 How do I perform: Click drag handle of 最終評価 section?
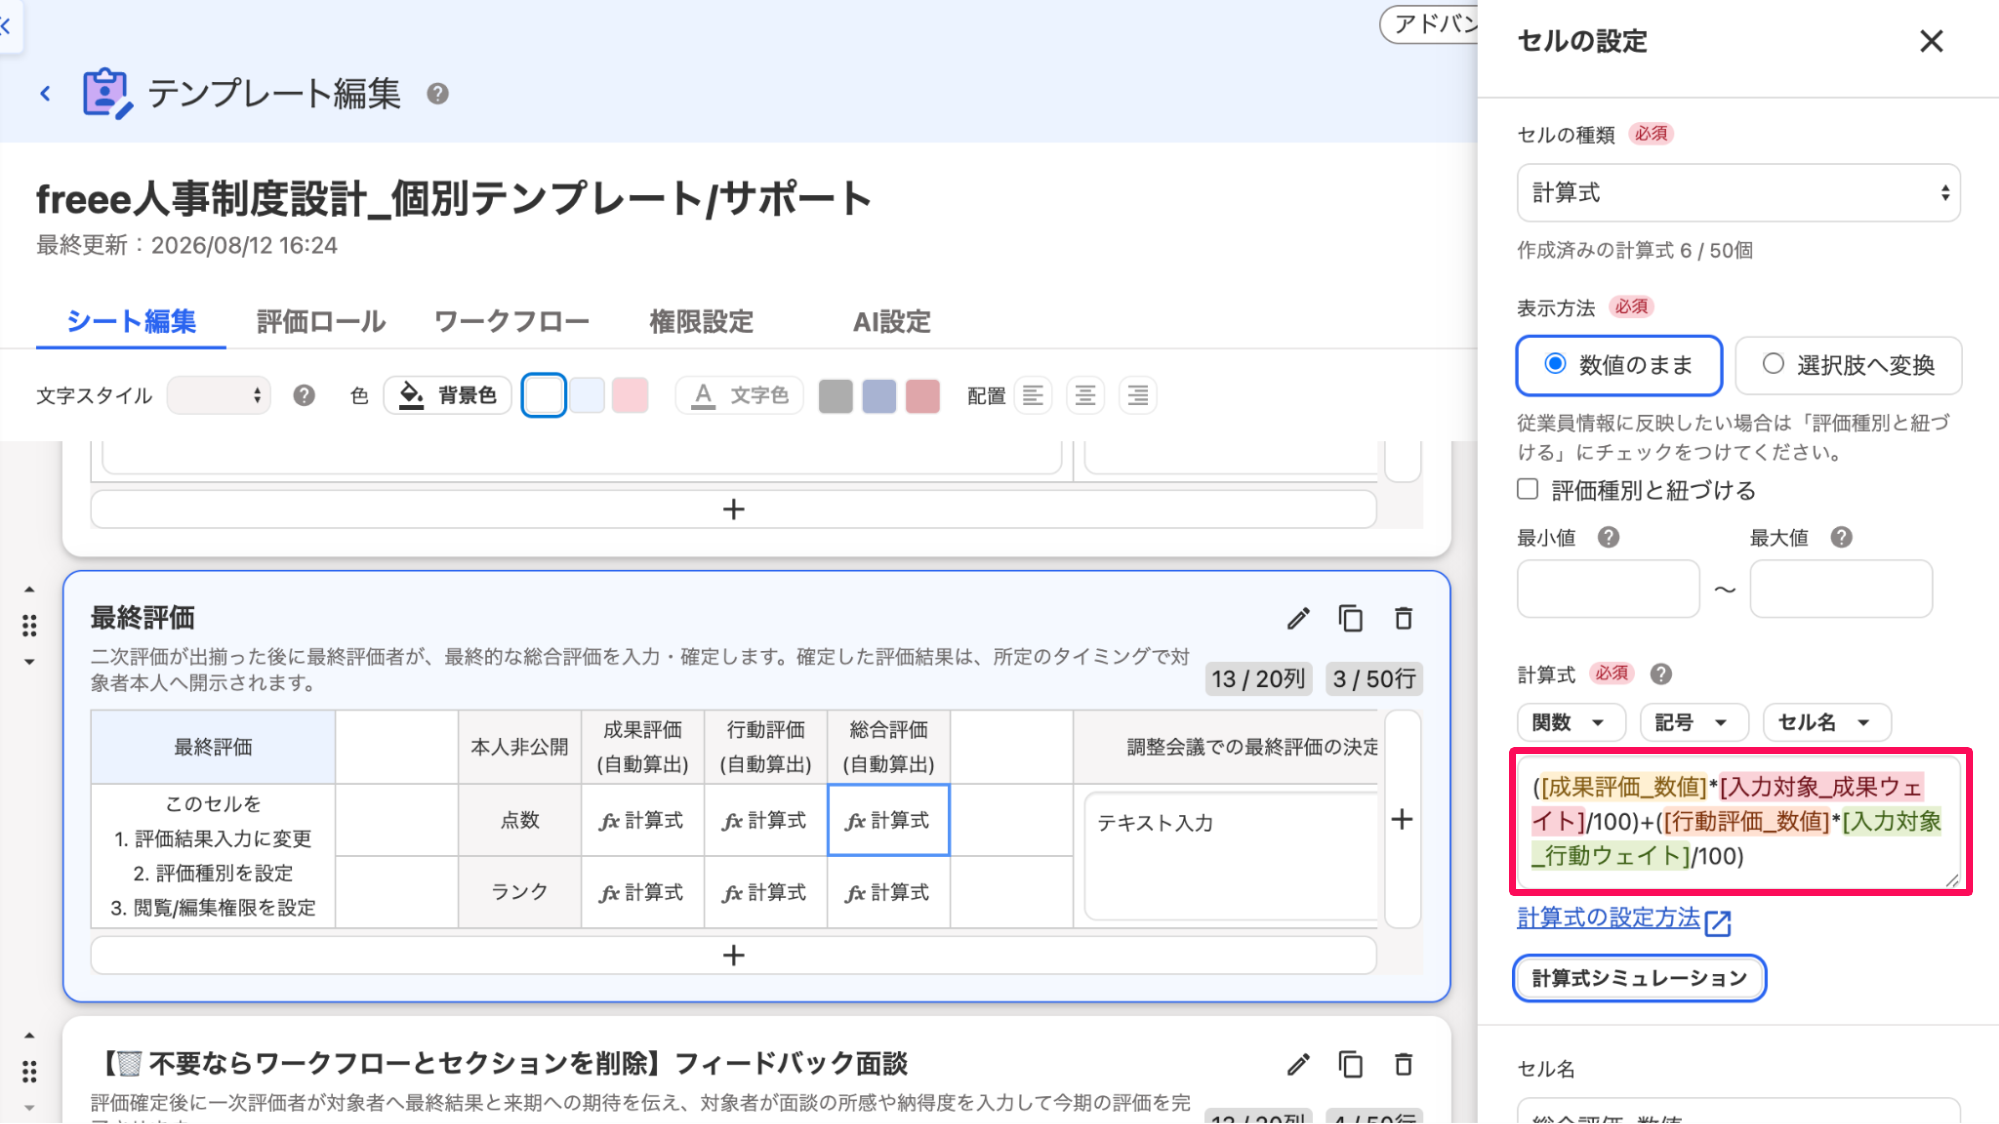[x=29, y=626]
